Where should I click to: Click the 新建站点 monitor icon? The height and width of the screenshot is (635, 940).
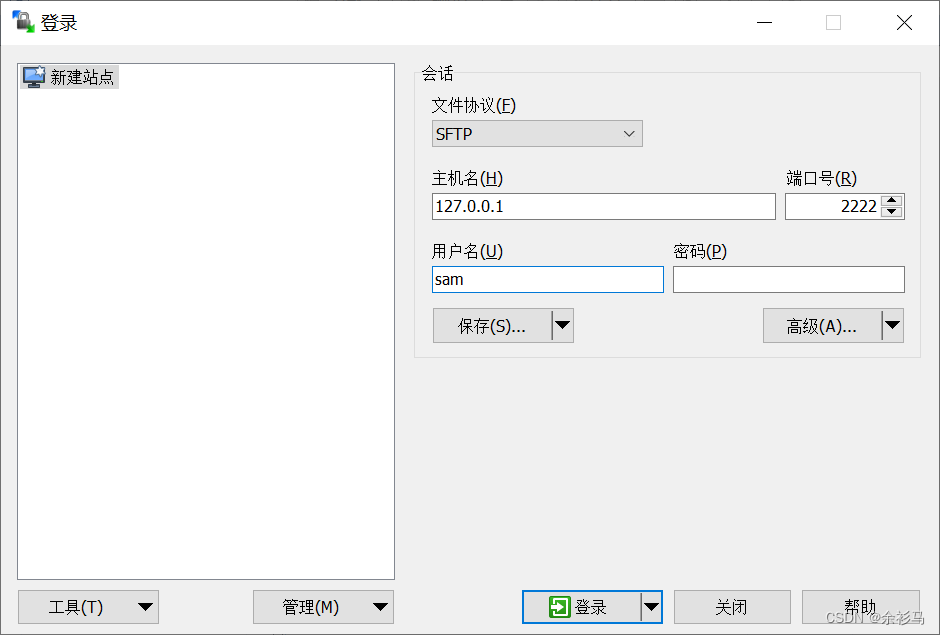[34, 77]
